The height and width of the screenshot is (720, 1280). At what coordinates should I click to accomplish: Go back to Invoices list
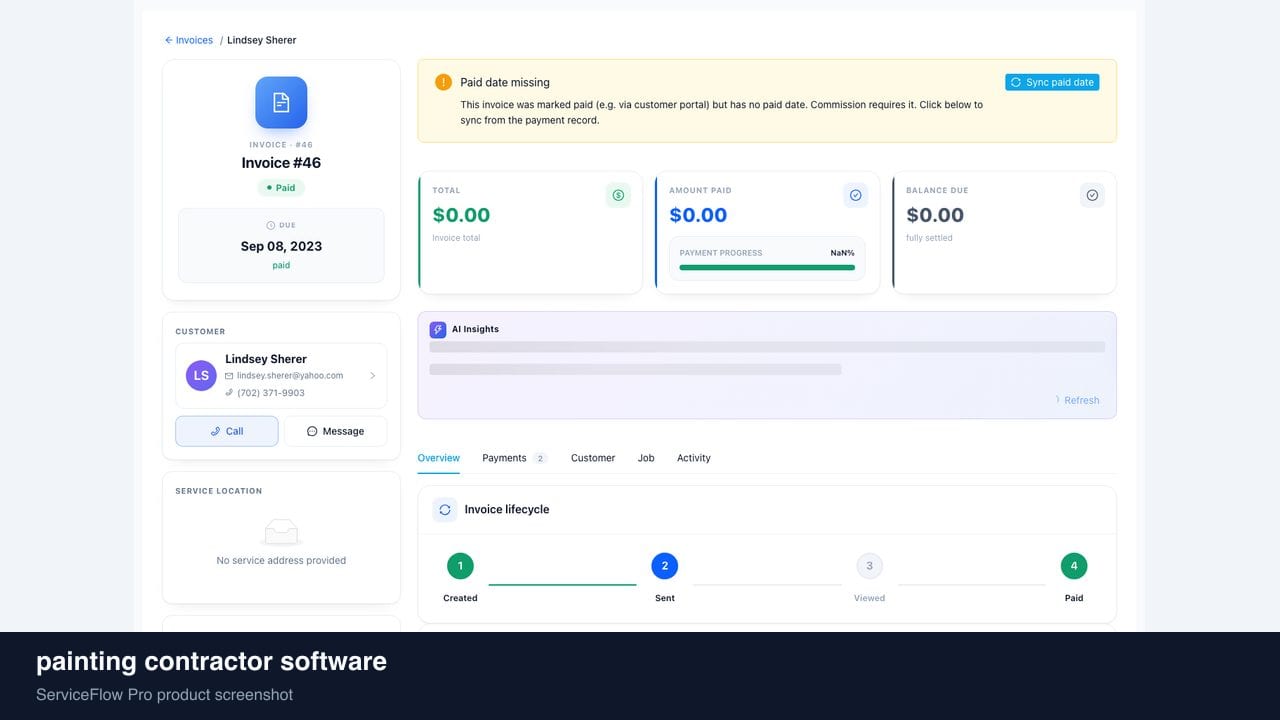tap(189, 40)
